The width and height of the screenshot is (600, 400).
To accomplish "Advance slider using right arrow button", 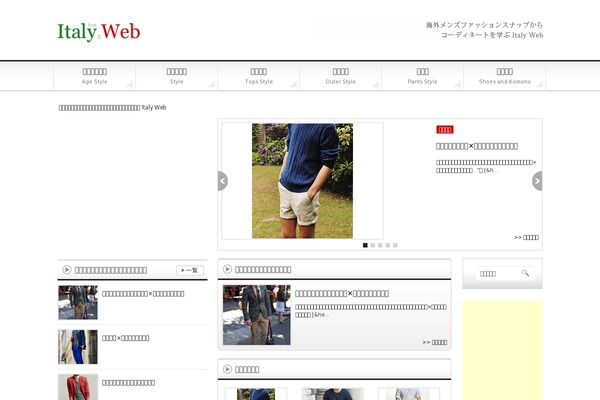I will click(x=537, y=181).
